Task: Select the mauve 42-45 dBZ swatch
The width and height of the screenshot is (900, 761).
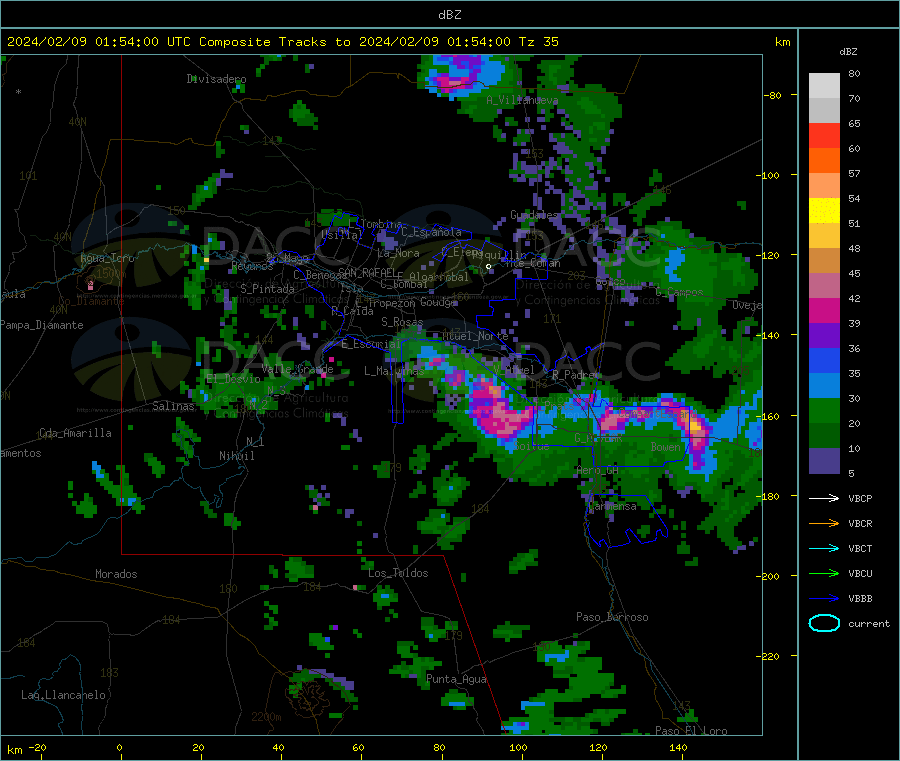Action: pos(824,286)
